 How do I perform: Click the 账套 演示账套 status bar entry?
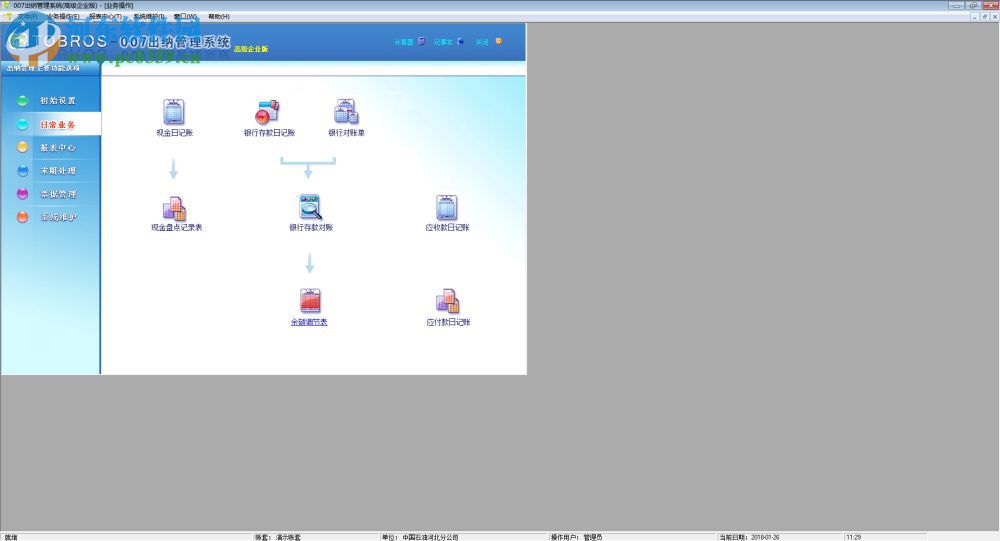point(278,537)
